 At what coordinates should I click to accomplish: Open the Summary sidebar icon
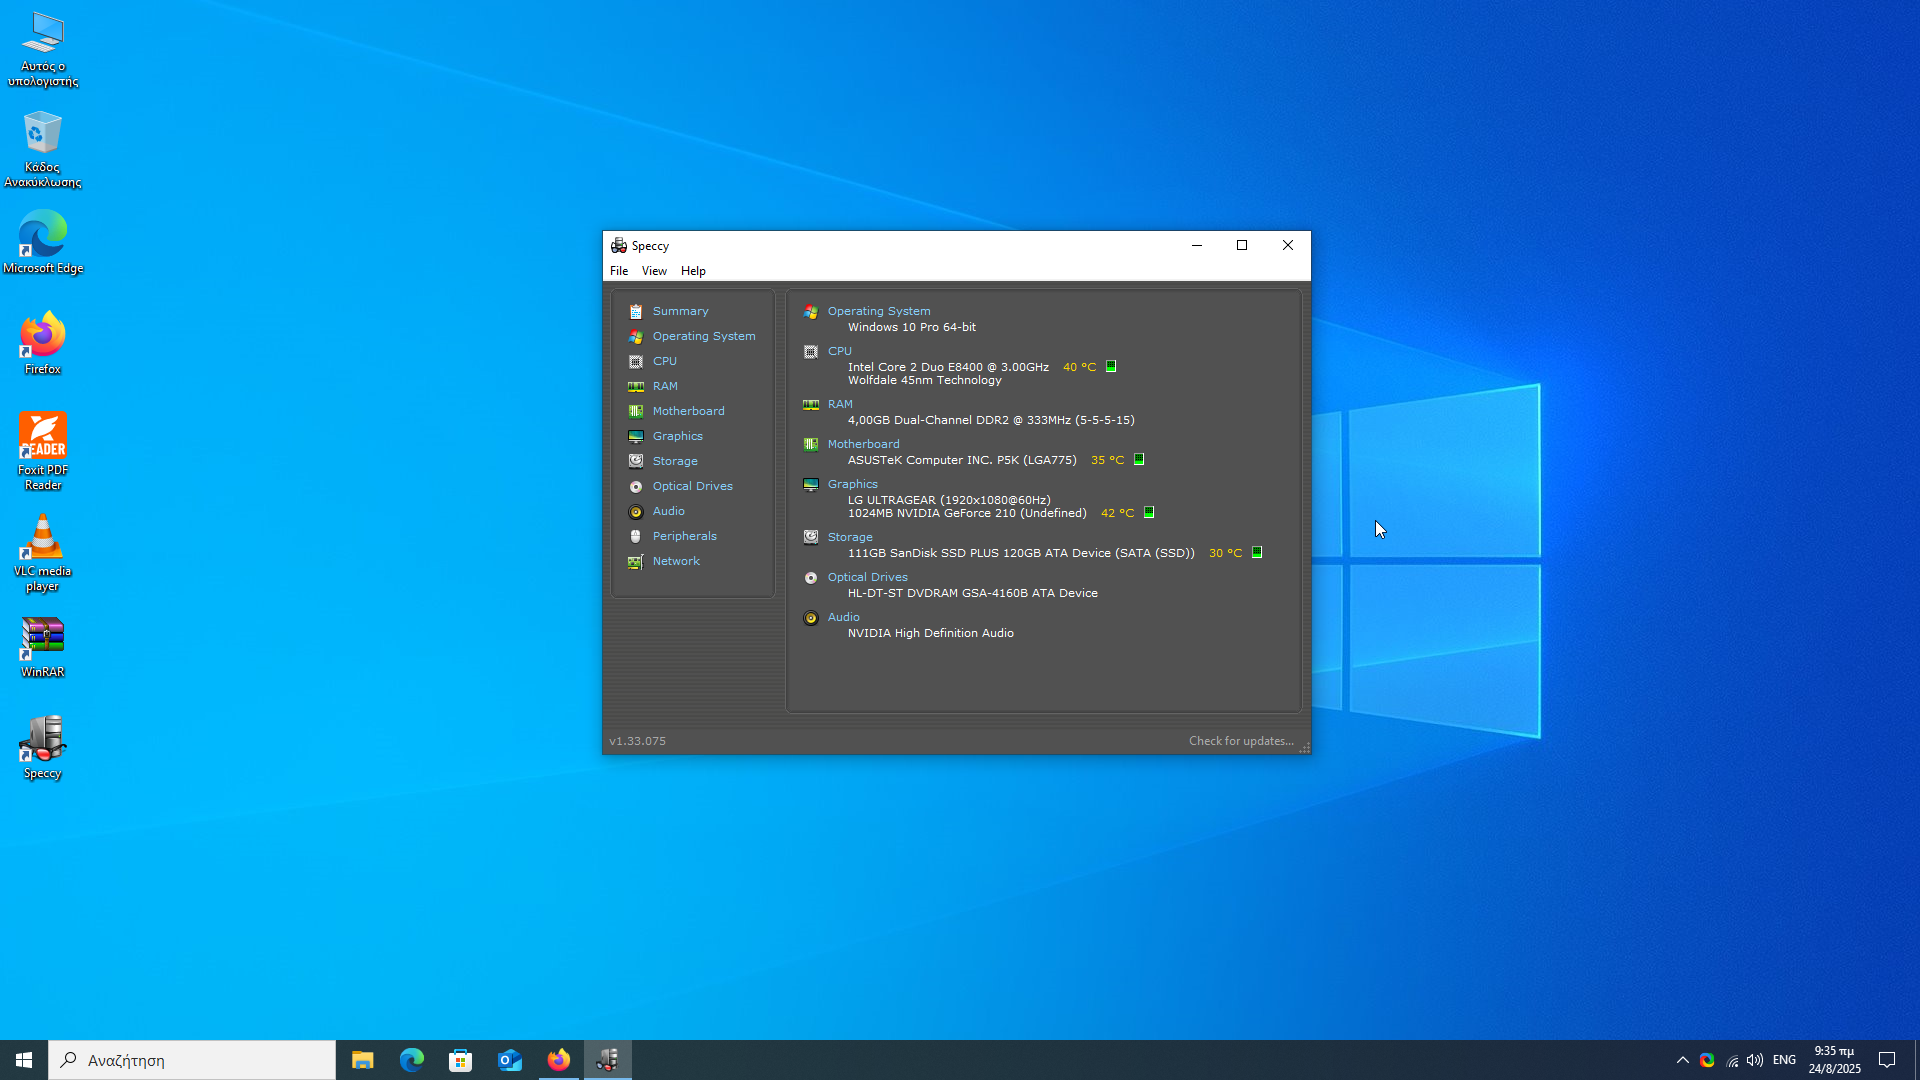pos(636,312)
